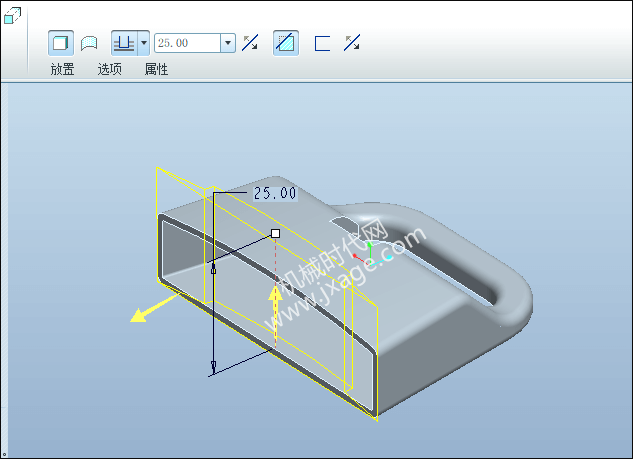633x459 pixels.
Task: Select extrude as solid option
Action: tap(61, 43)
